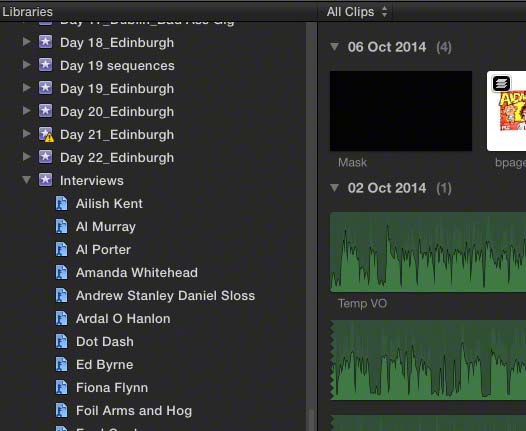The image size is (526, 431).
Task: Expand the Day 21_Edinburgh event
Action: 27,134
